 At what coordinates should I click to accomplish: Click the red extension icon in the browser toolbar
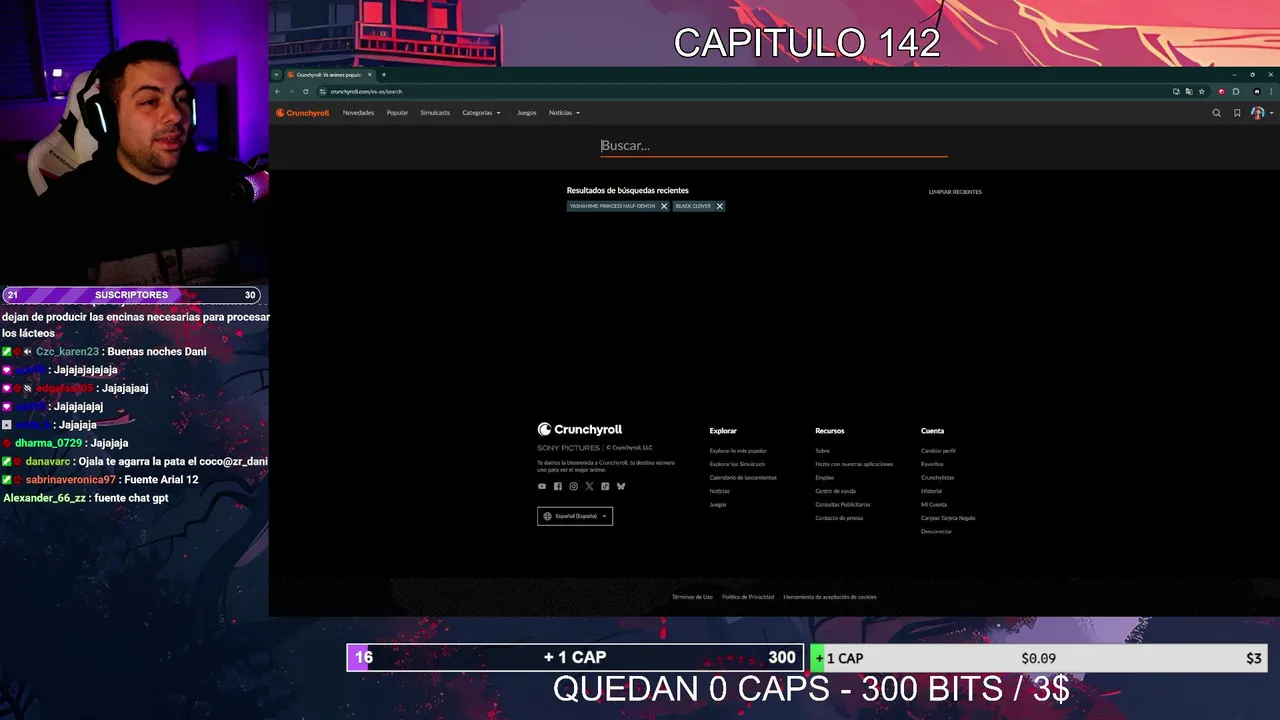point(1221,91)
